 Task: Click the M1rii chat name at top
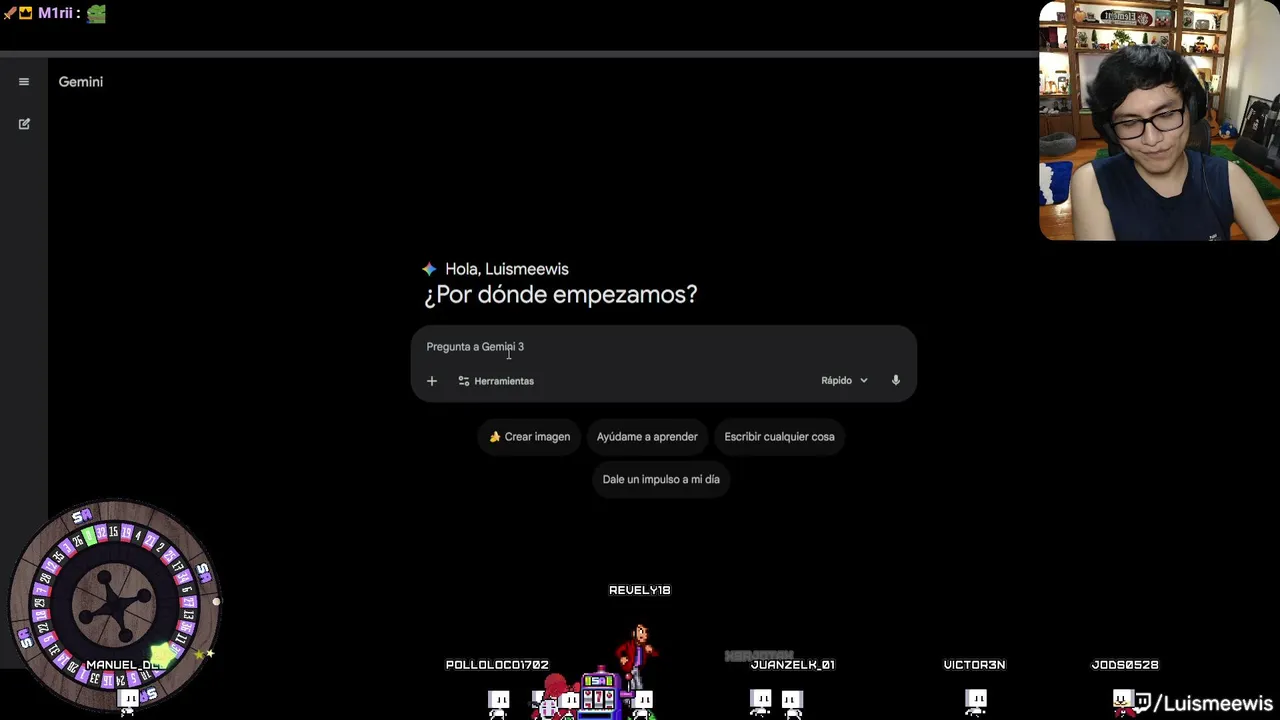(x=55, y=14)
